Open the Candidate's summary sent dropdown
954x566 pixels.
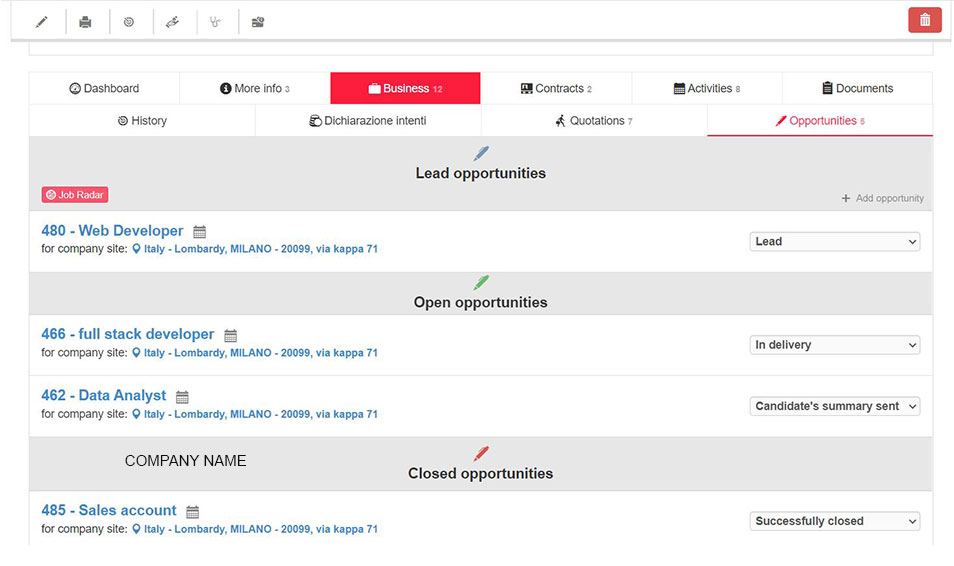pos(834,406)
